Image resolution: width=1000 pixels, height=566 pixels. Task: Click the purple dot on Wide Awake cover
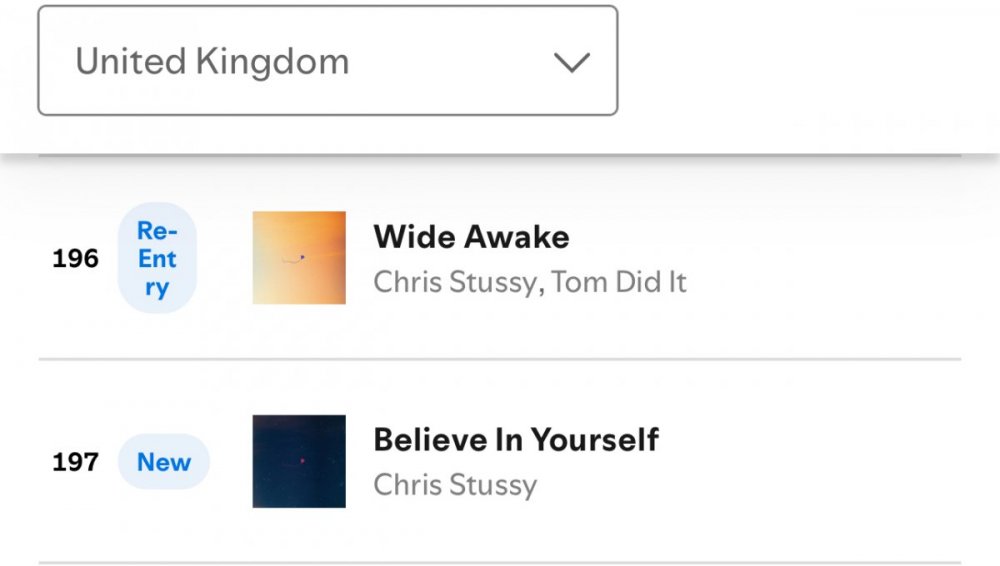[302, 257]
